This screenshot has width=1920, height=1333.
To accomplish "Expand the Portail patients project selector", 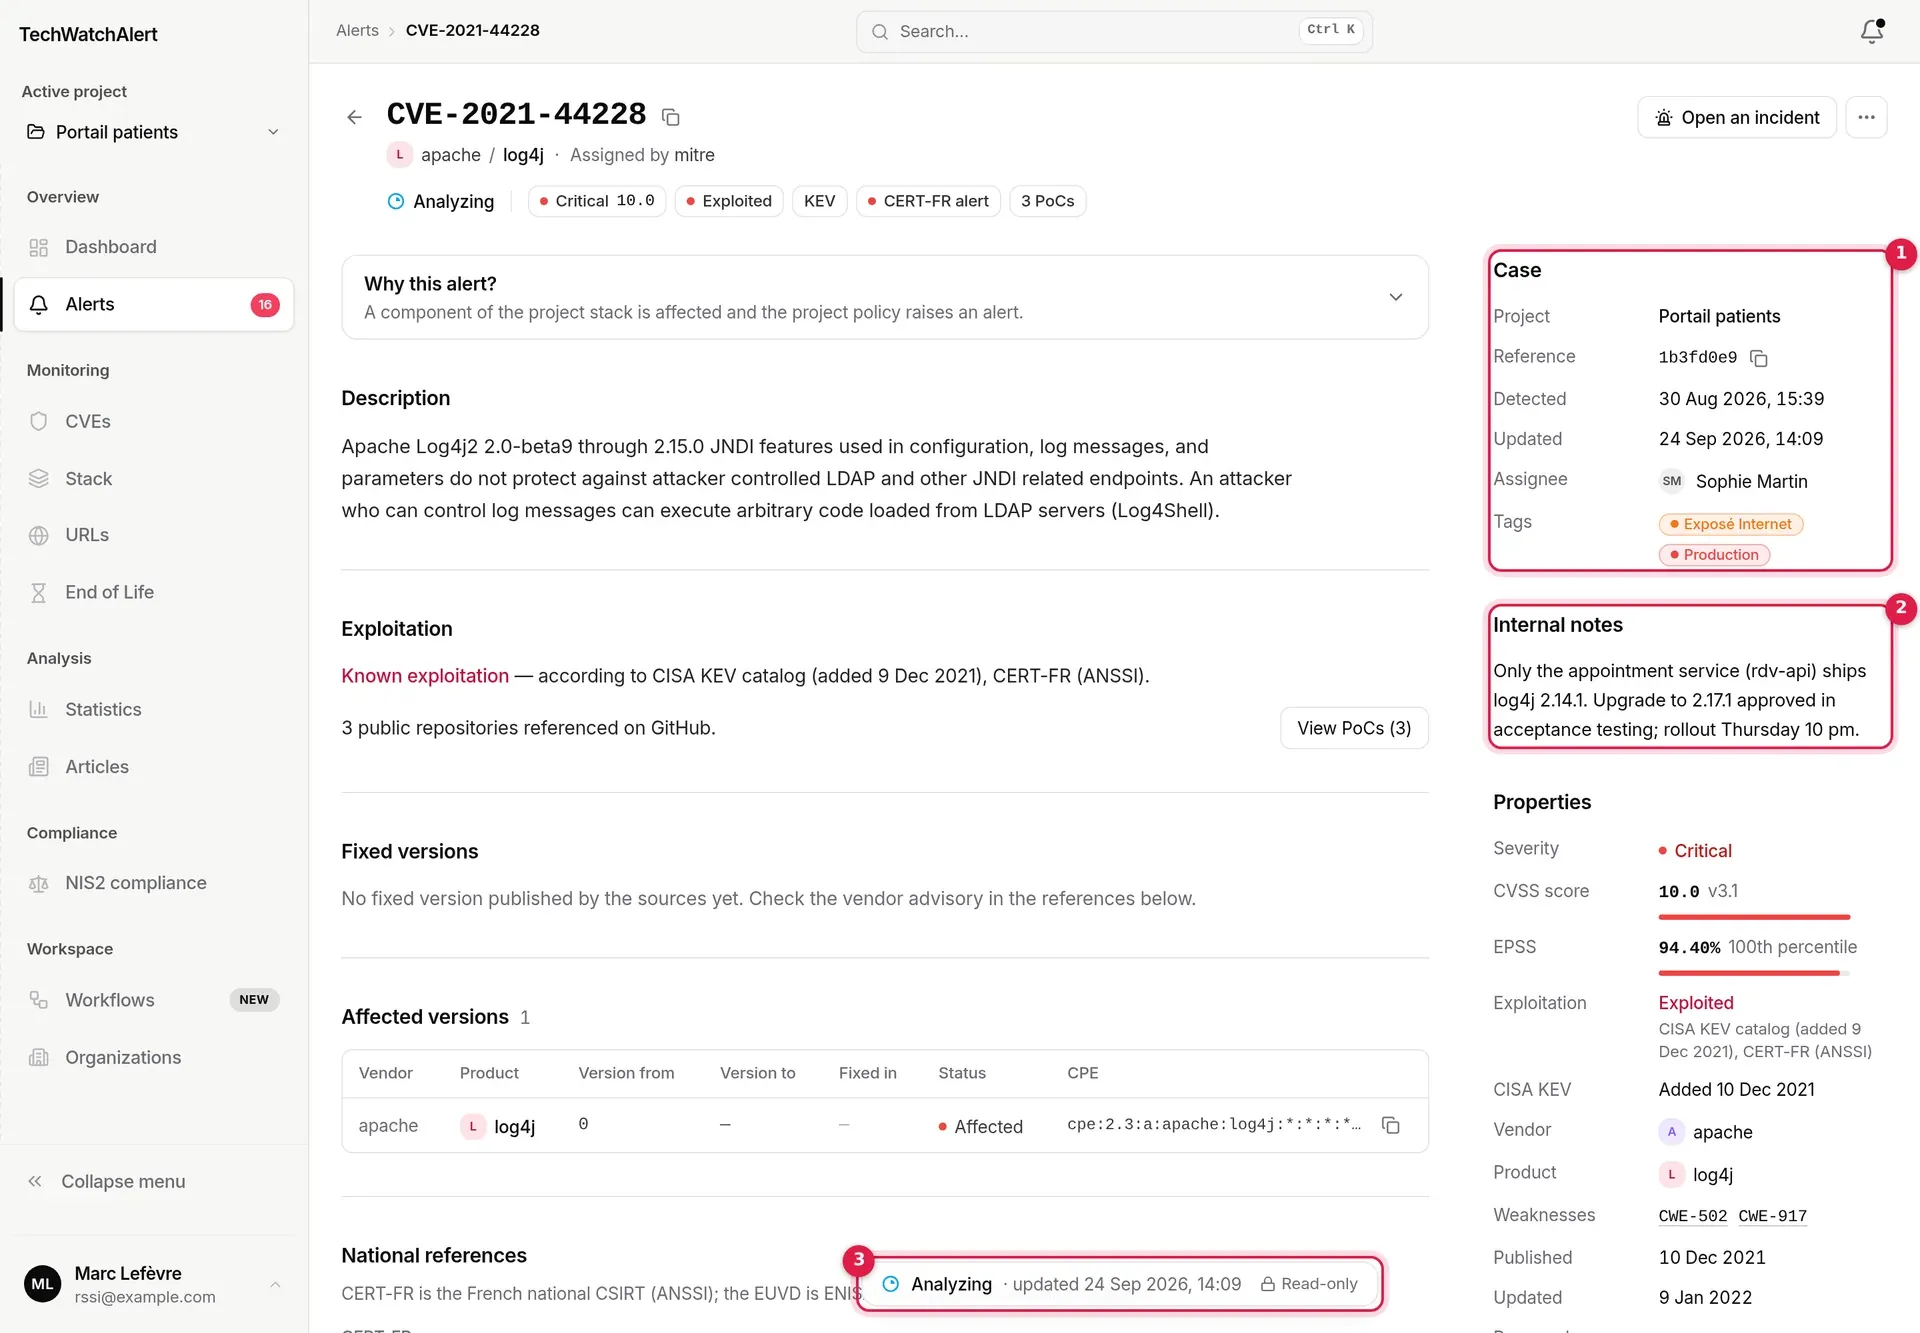I will click(x=154, y=132).
